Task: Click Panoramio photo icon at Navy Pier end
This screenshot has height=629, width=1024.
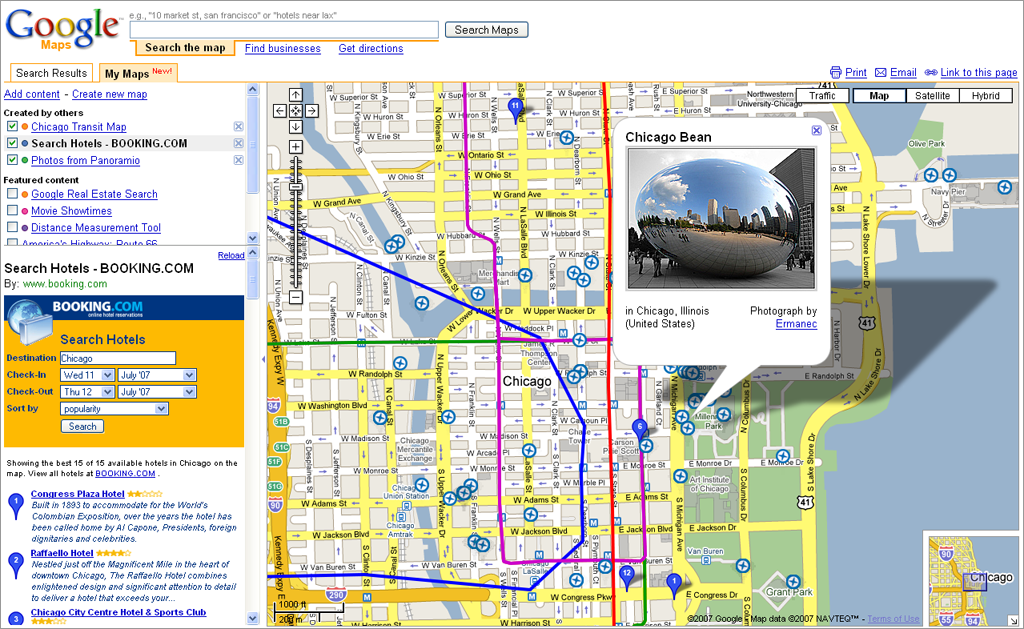Action: (x=1004, y=187)
